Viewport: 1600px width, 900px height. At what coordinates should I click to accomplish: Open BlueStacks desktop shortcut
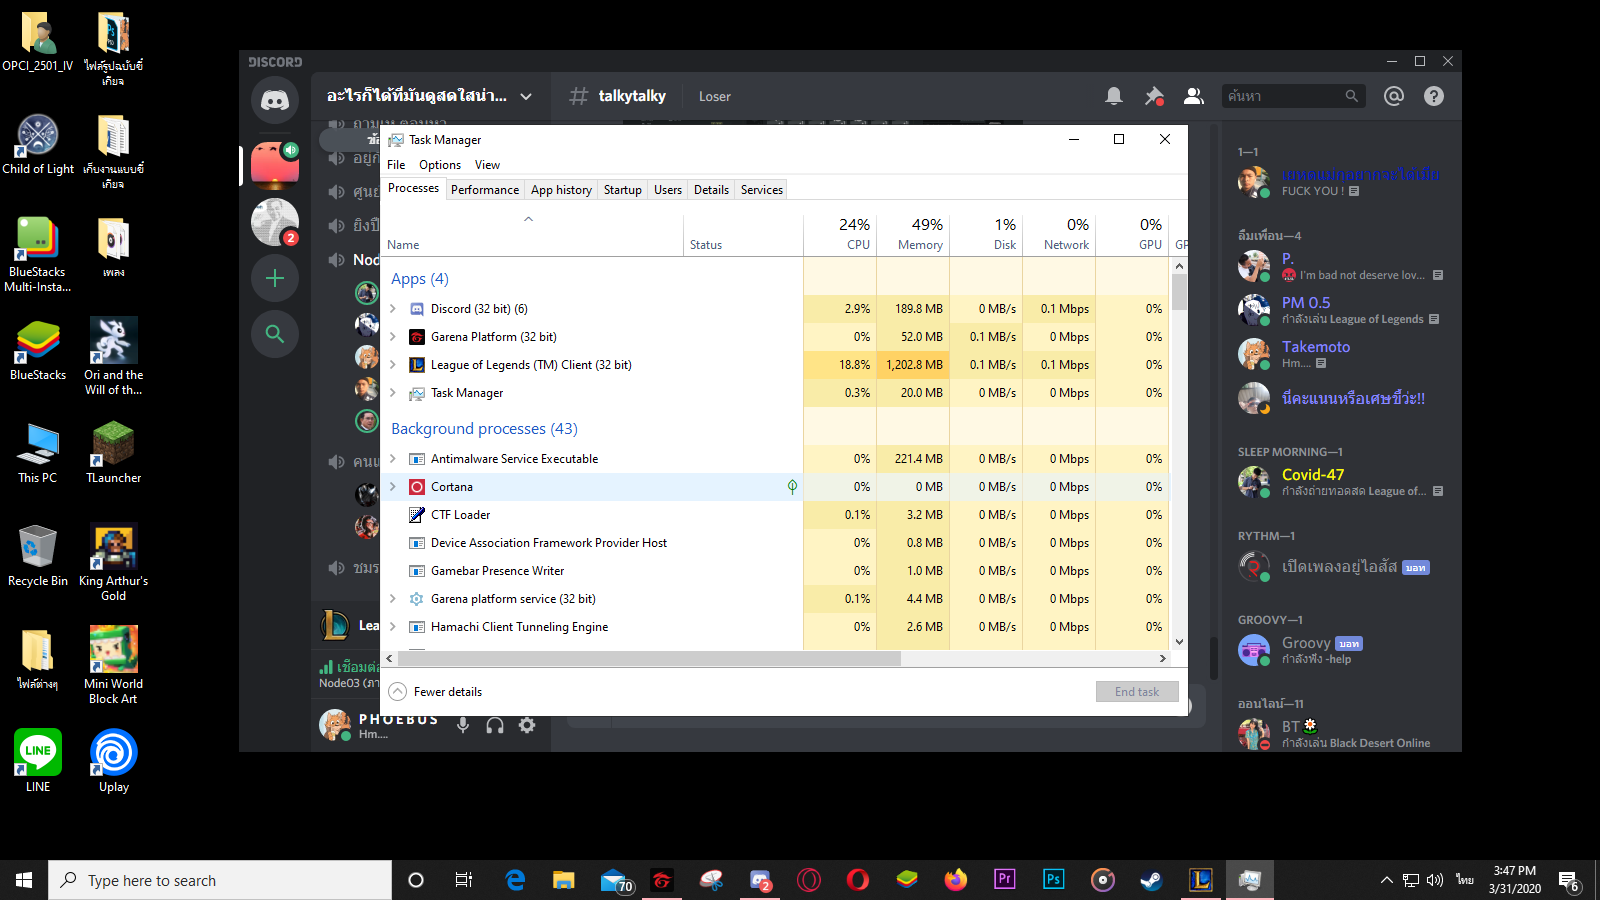[38, 351]
